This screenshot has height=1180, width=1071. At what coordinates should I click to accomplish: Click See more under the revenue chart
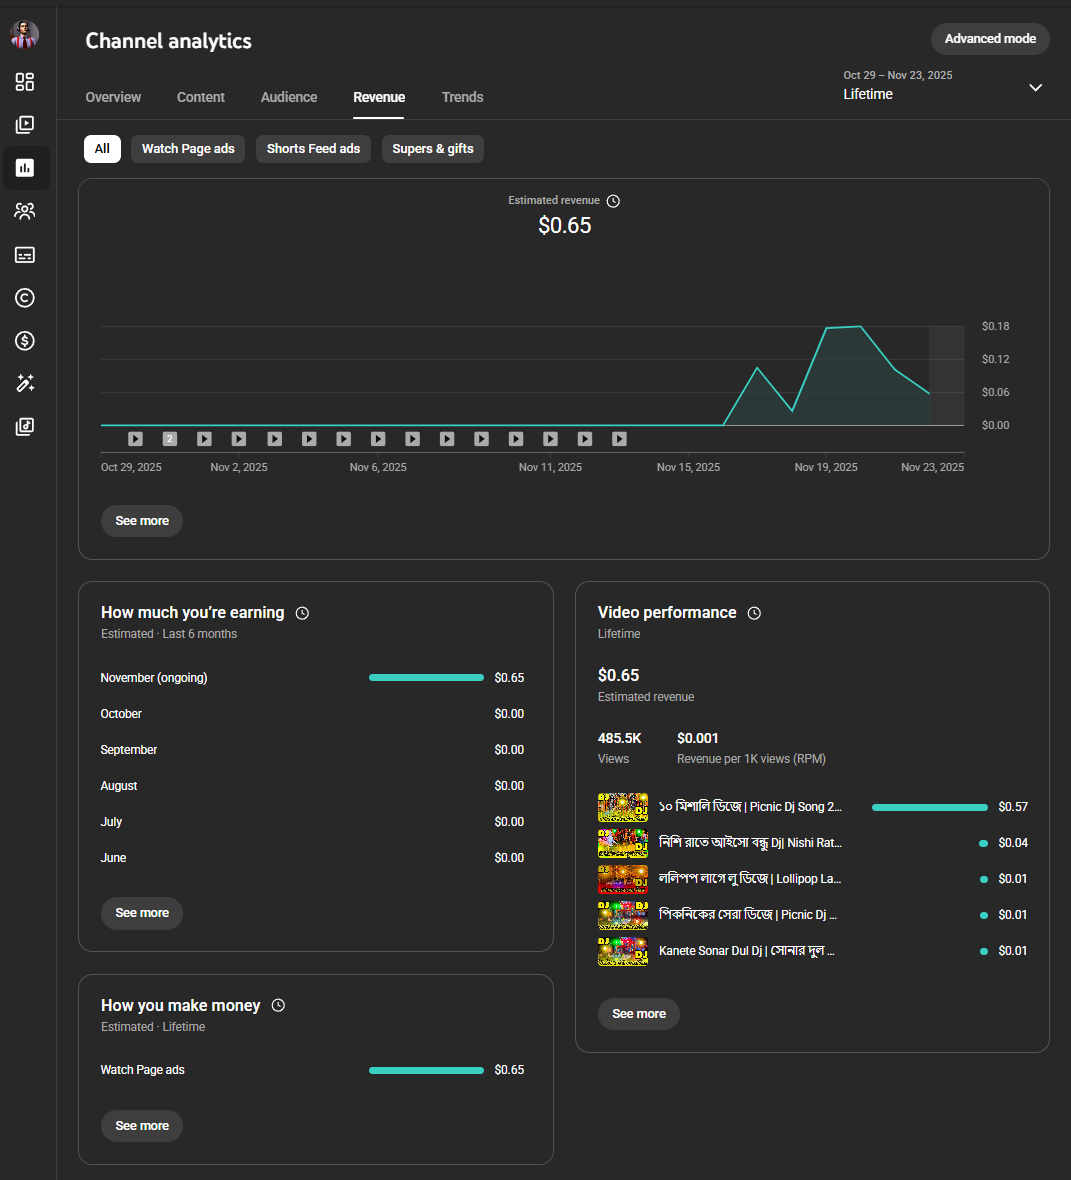tap(142, 521)
